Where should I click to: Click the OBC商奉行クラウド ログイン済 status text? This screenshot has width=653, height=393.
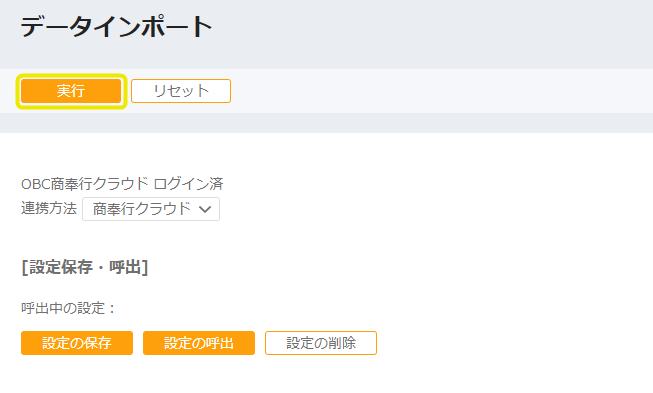coord(122,184)
